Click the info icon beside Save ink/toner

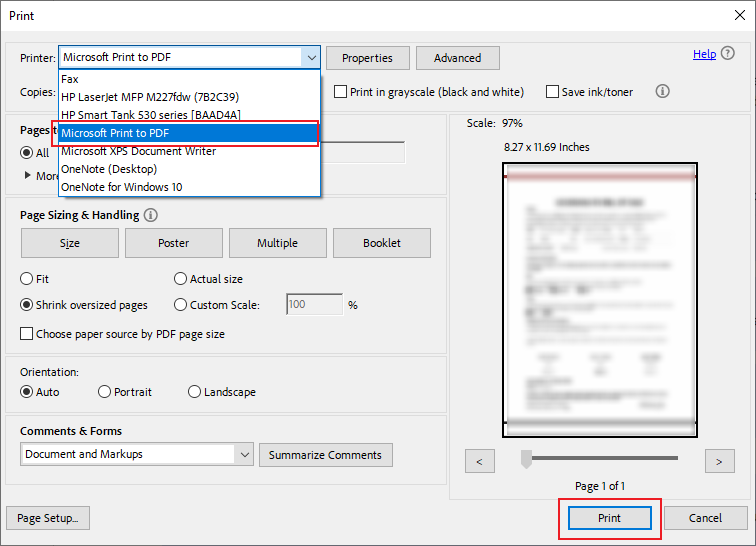click(x=662, y=91)
